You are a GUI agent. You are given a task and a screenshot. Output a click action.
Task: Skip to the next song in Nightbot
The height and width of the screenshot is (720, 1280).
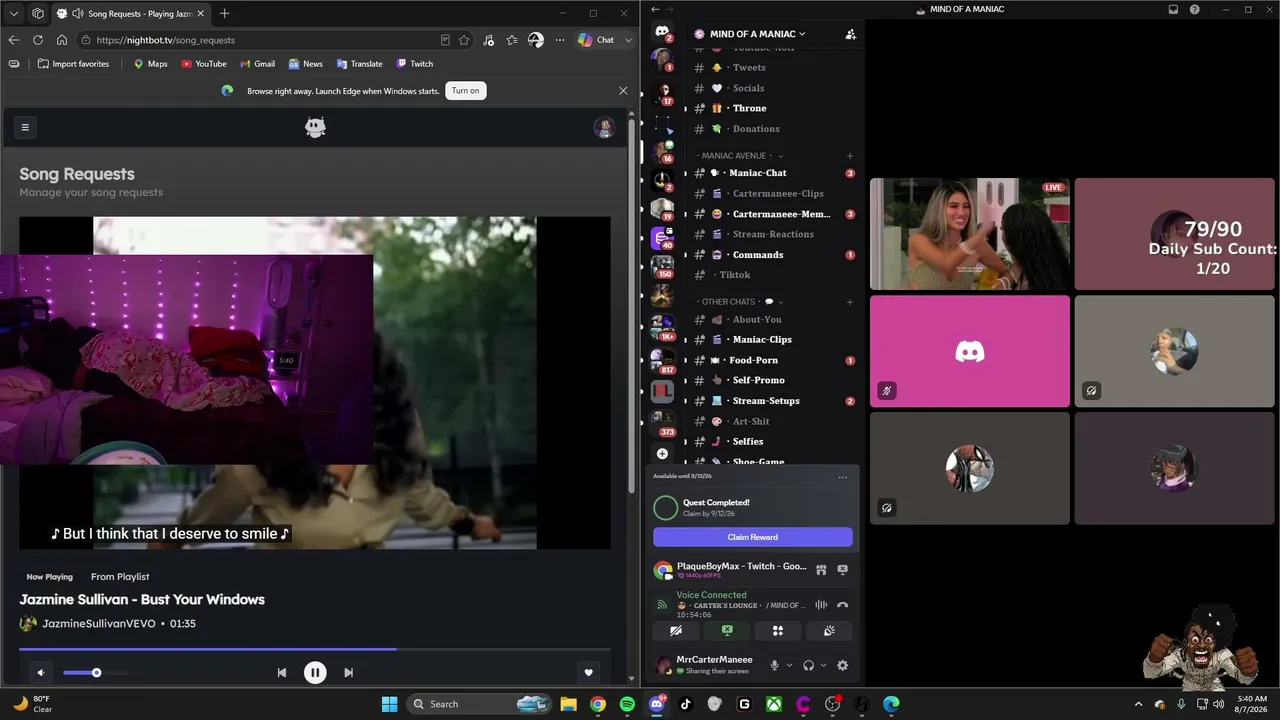coord(348,673)
